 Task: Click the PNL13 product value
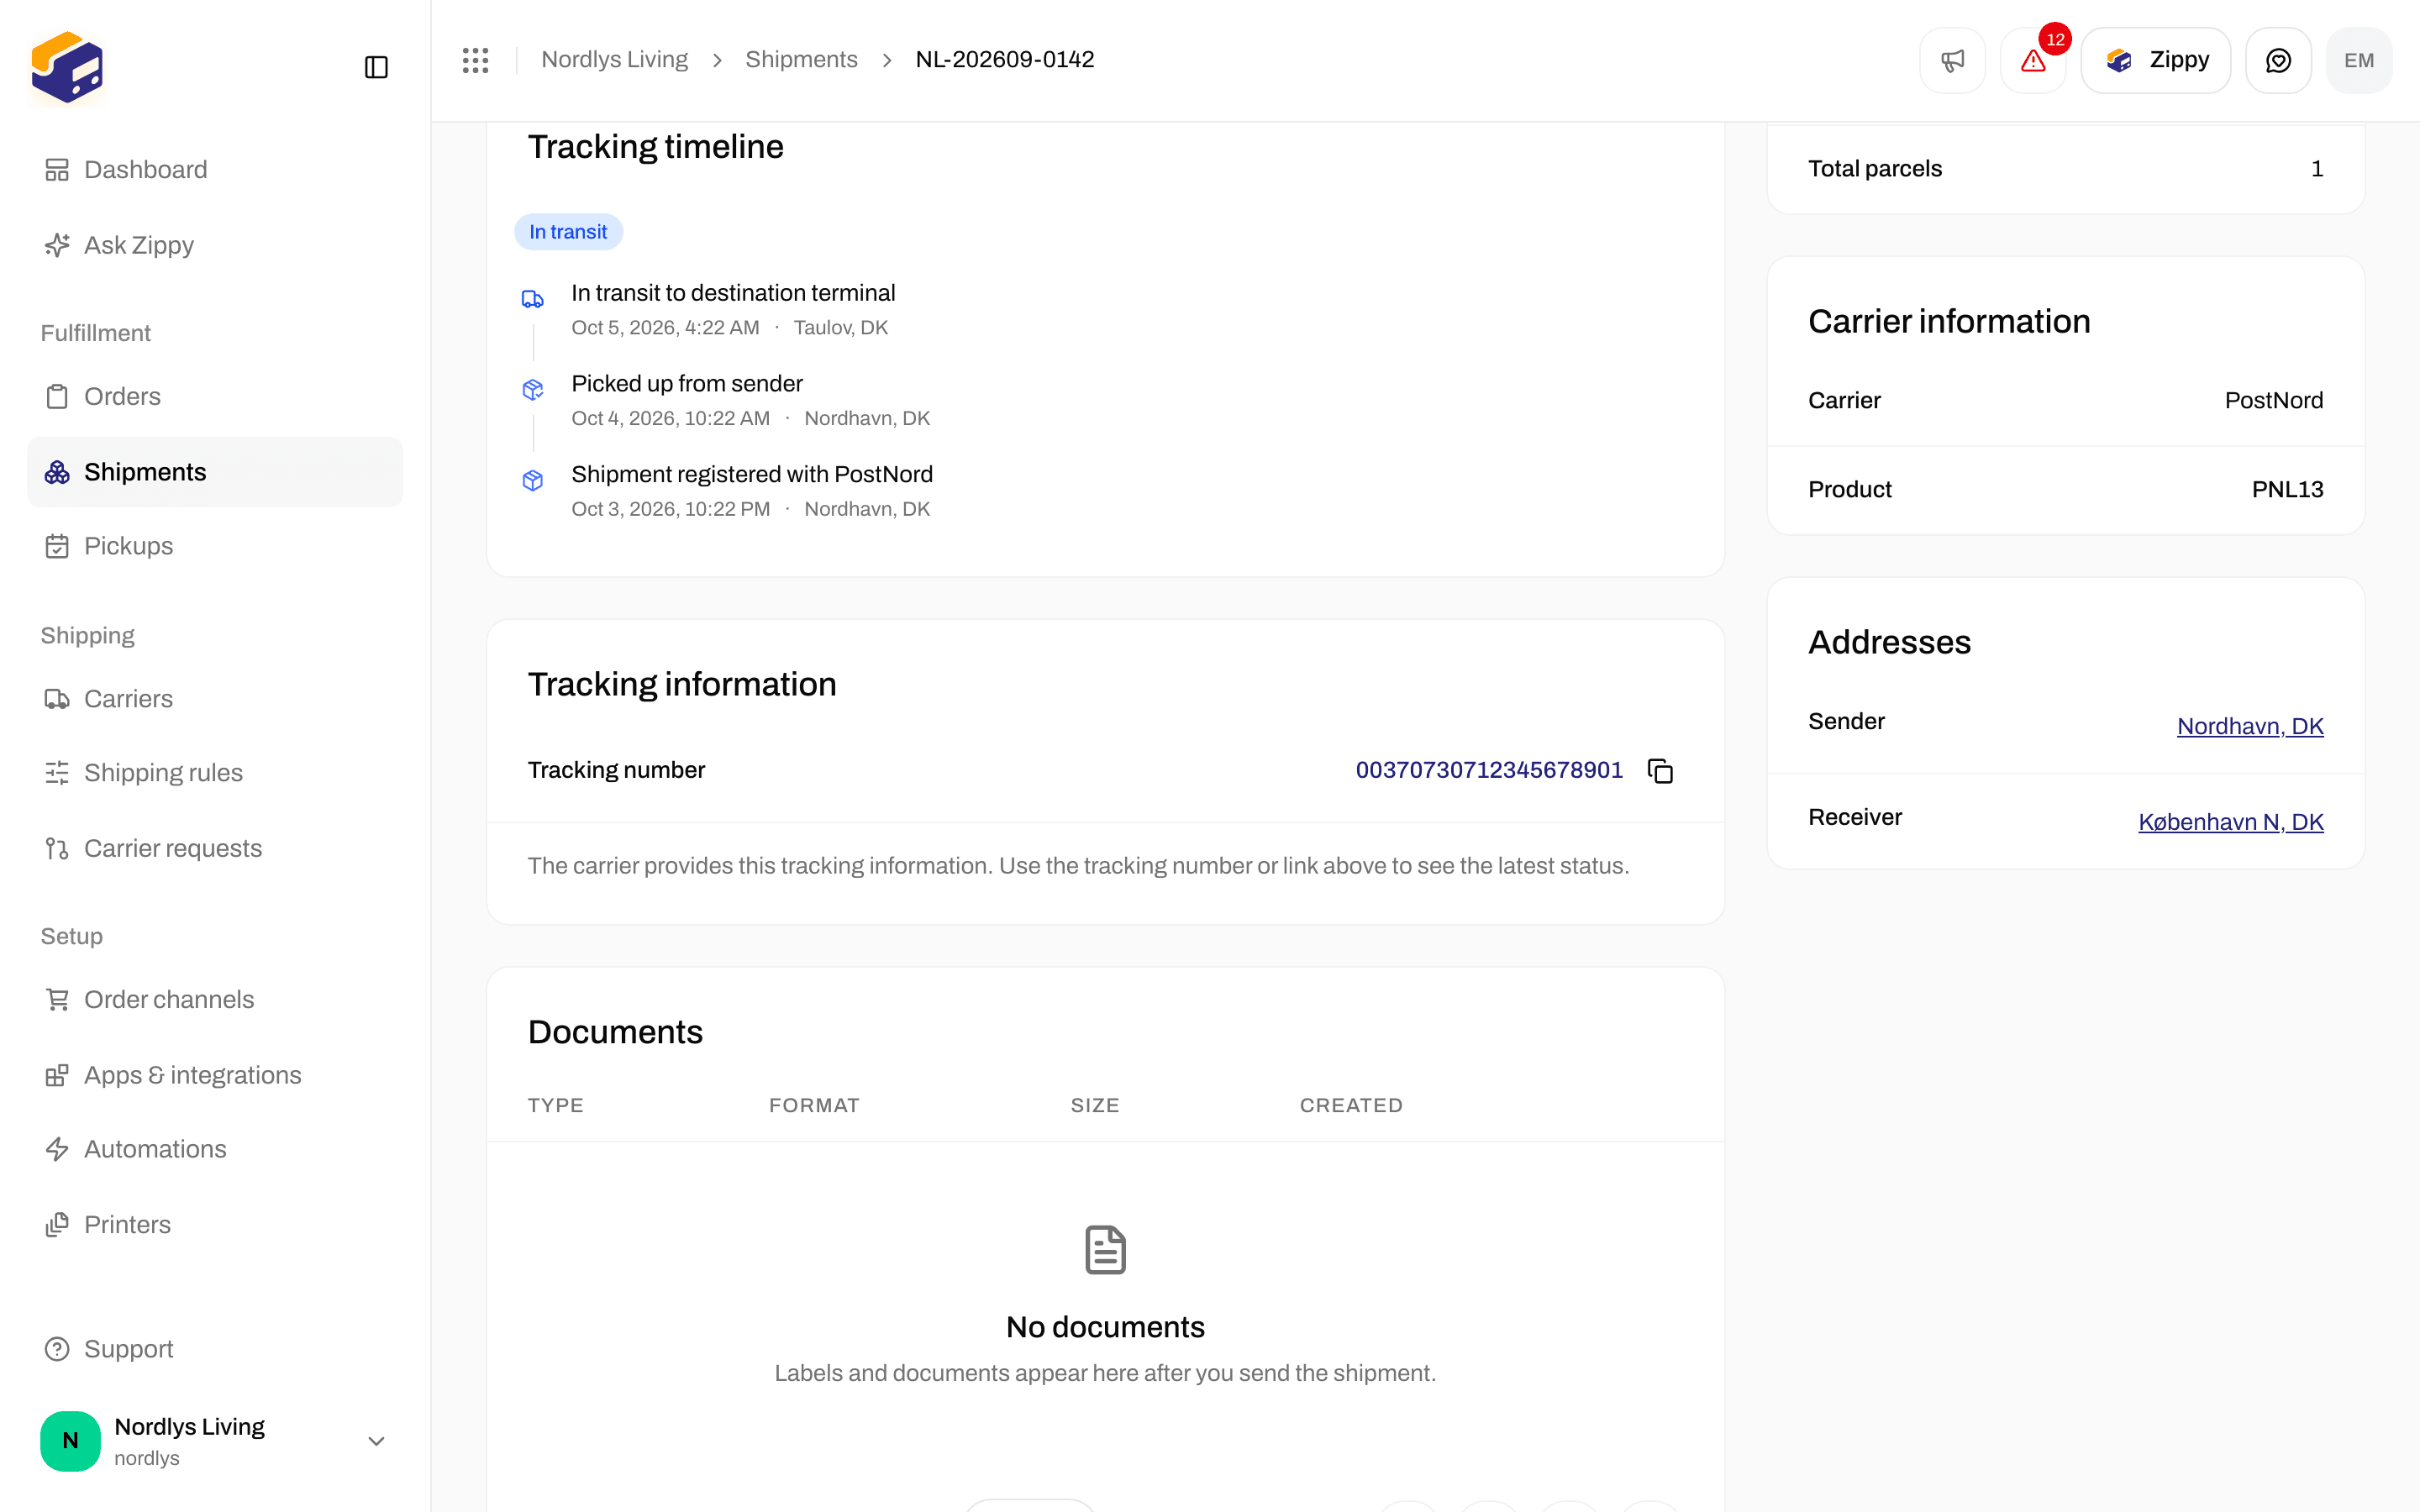tap(2287, 490)
